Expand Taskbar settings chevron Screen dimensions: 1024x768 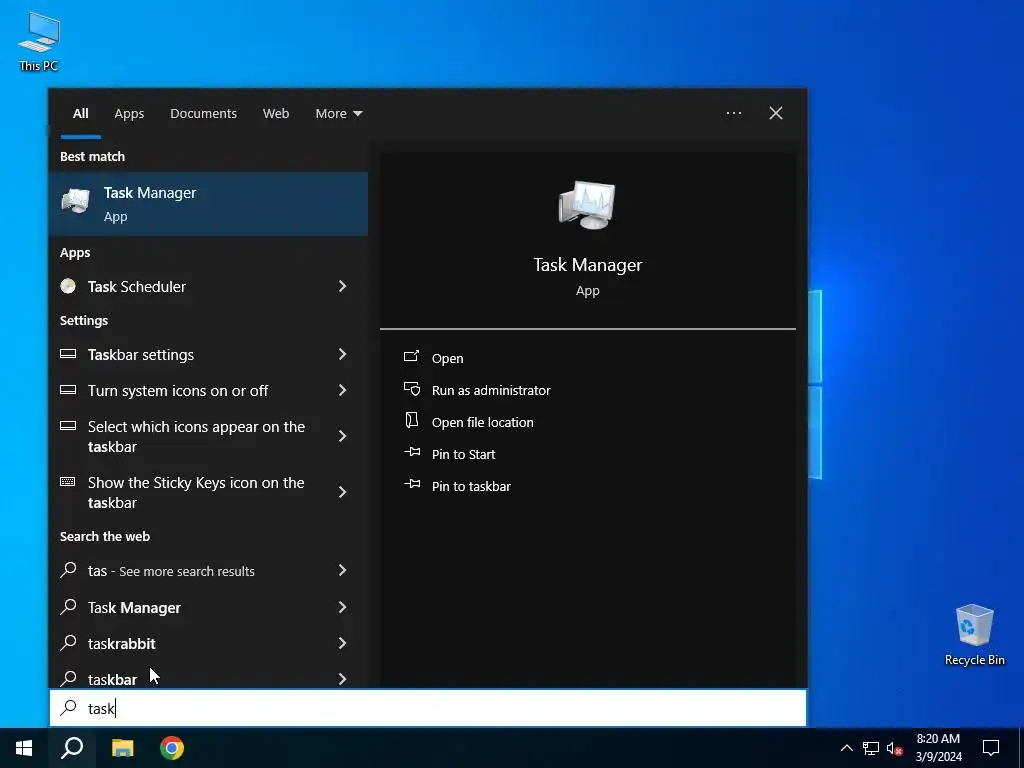(x=342, y=354)
